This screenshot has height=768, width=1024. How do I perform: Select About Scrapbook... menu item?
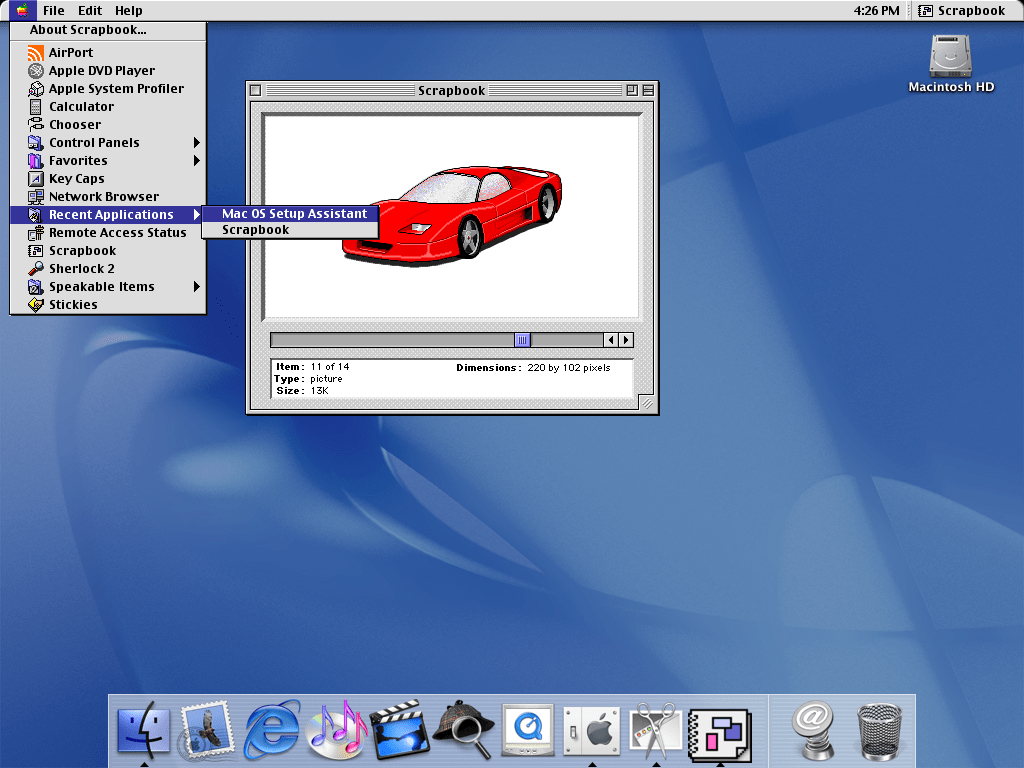[x=88, y=30]
